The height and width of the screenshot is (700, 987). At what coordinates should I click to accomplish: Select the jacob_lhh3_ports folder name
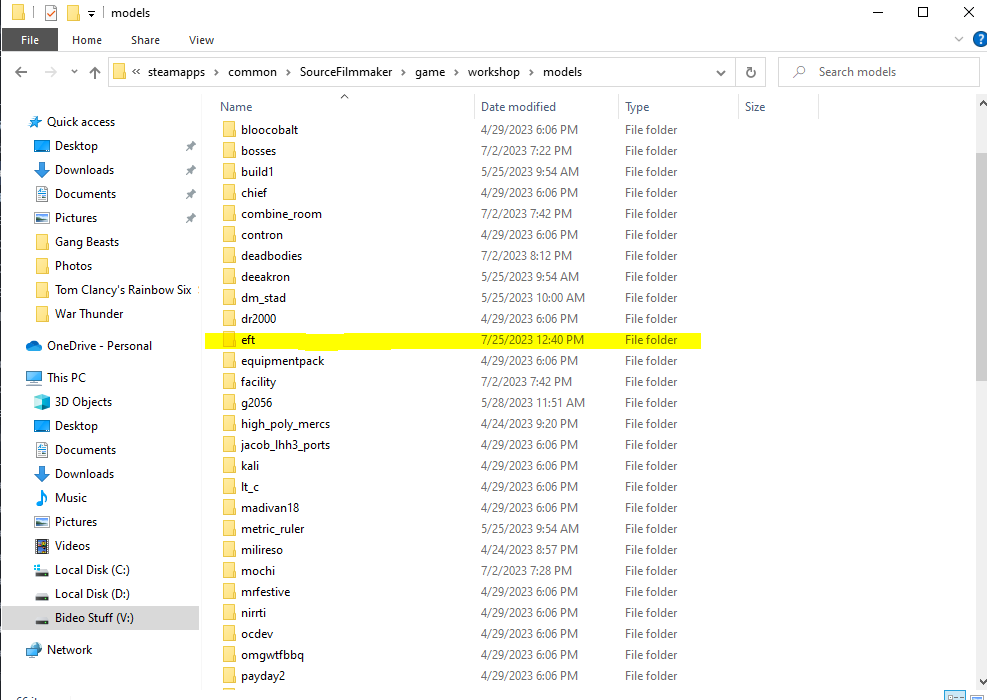point(285,445)
